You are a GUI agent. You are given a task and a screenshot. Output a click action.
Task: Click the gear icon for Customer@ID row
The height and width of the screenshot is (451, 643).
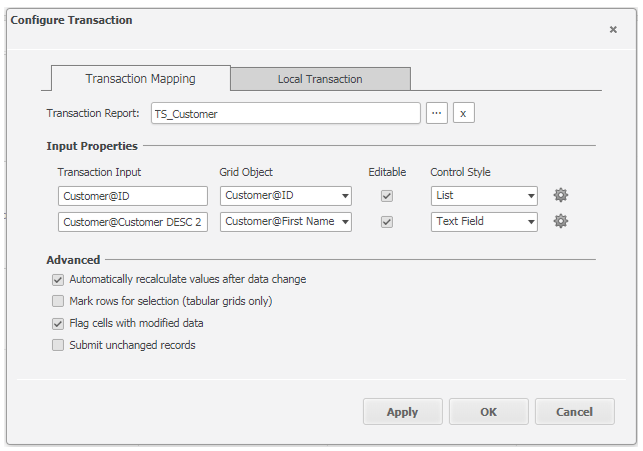(x=561, y=195)
